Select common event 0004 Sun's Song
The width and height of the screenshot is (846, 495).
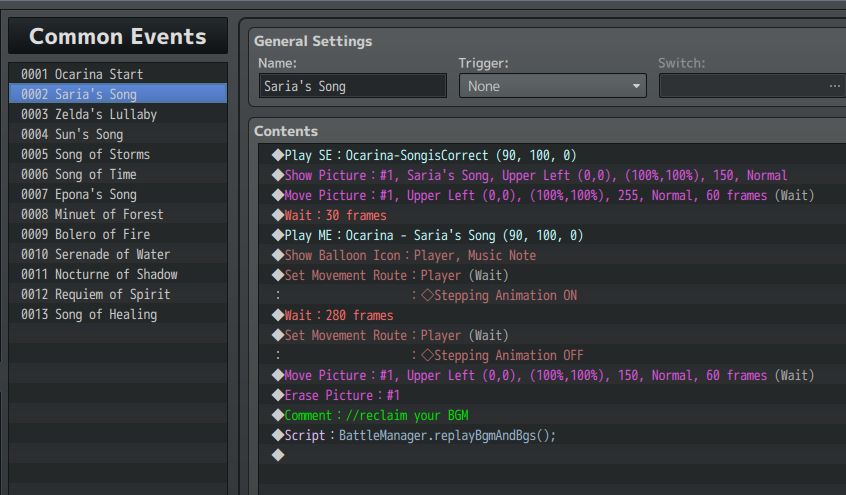coord(118,134)
